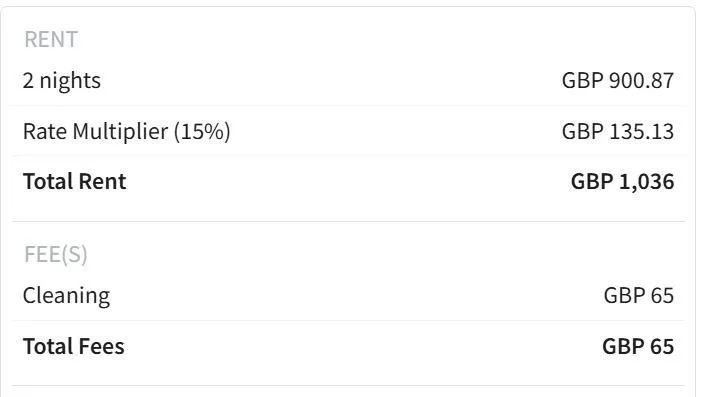Select the Rate Multiplier (15%) label
This screenshot has height=397, width=728.
126,131
